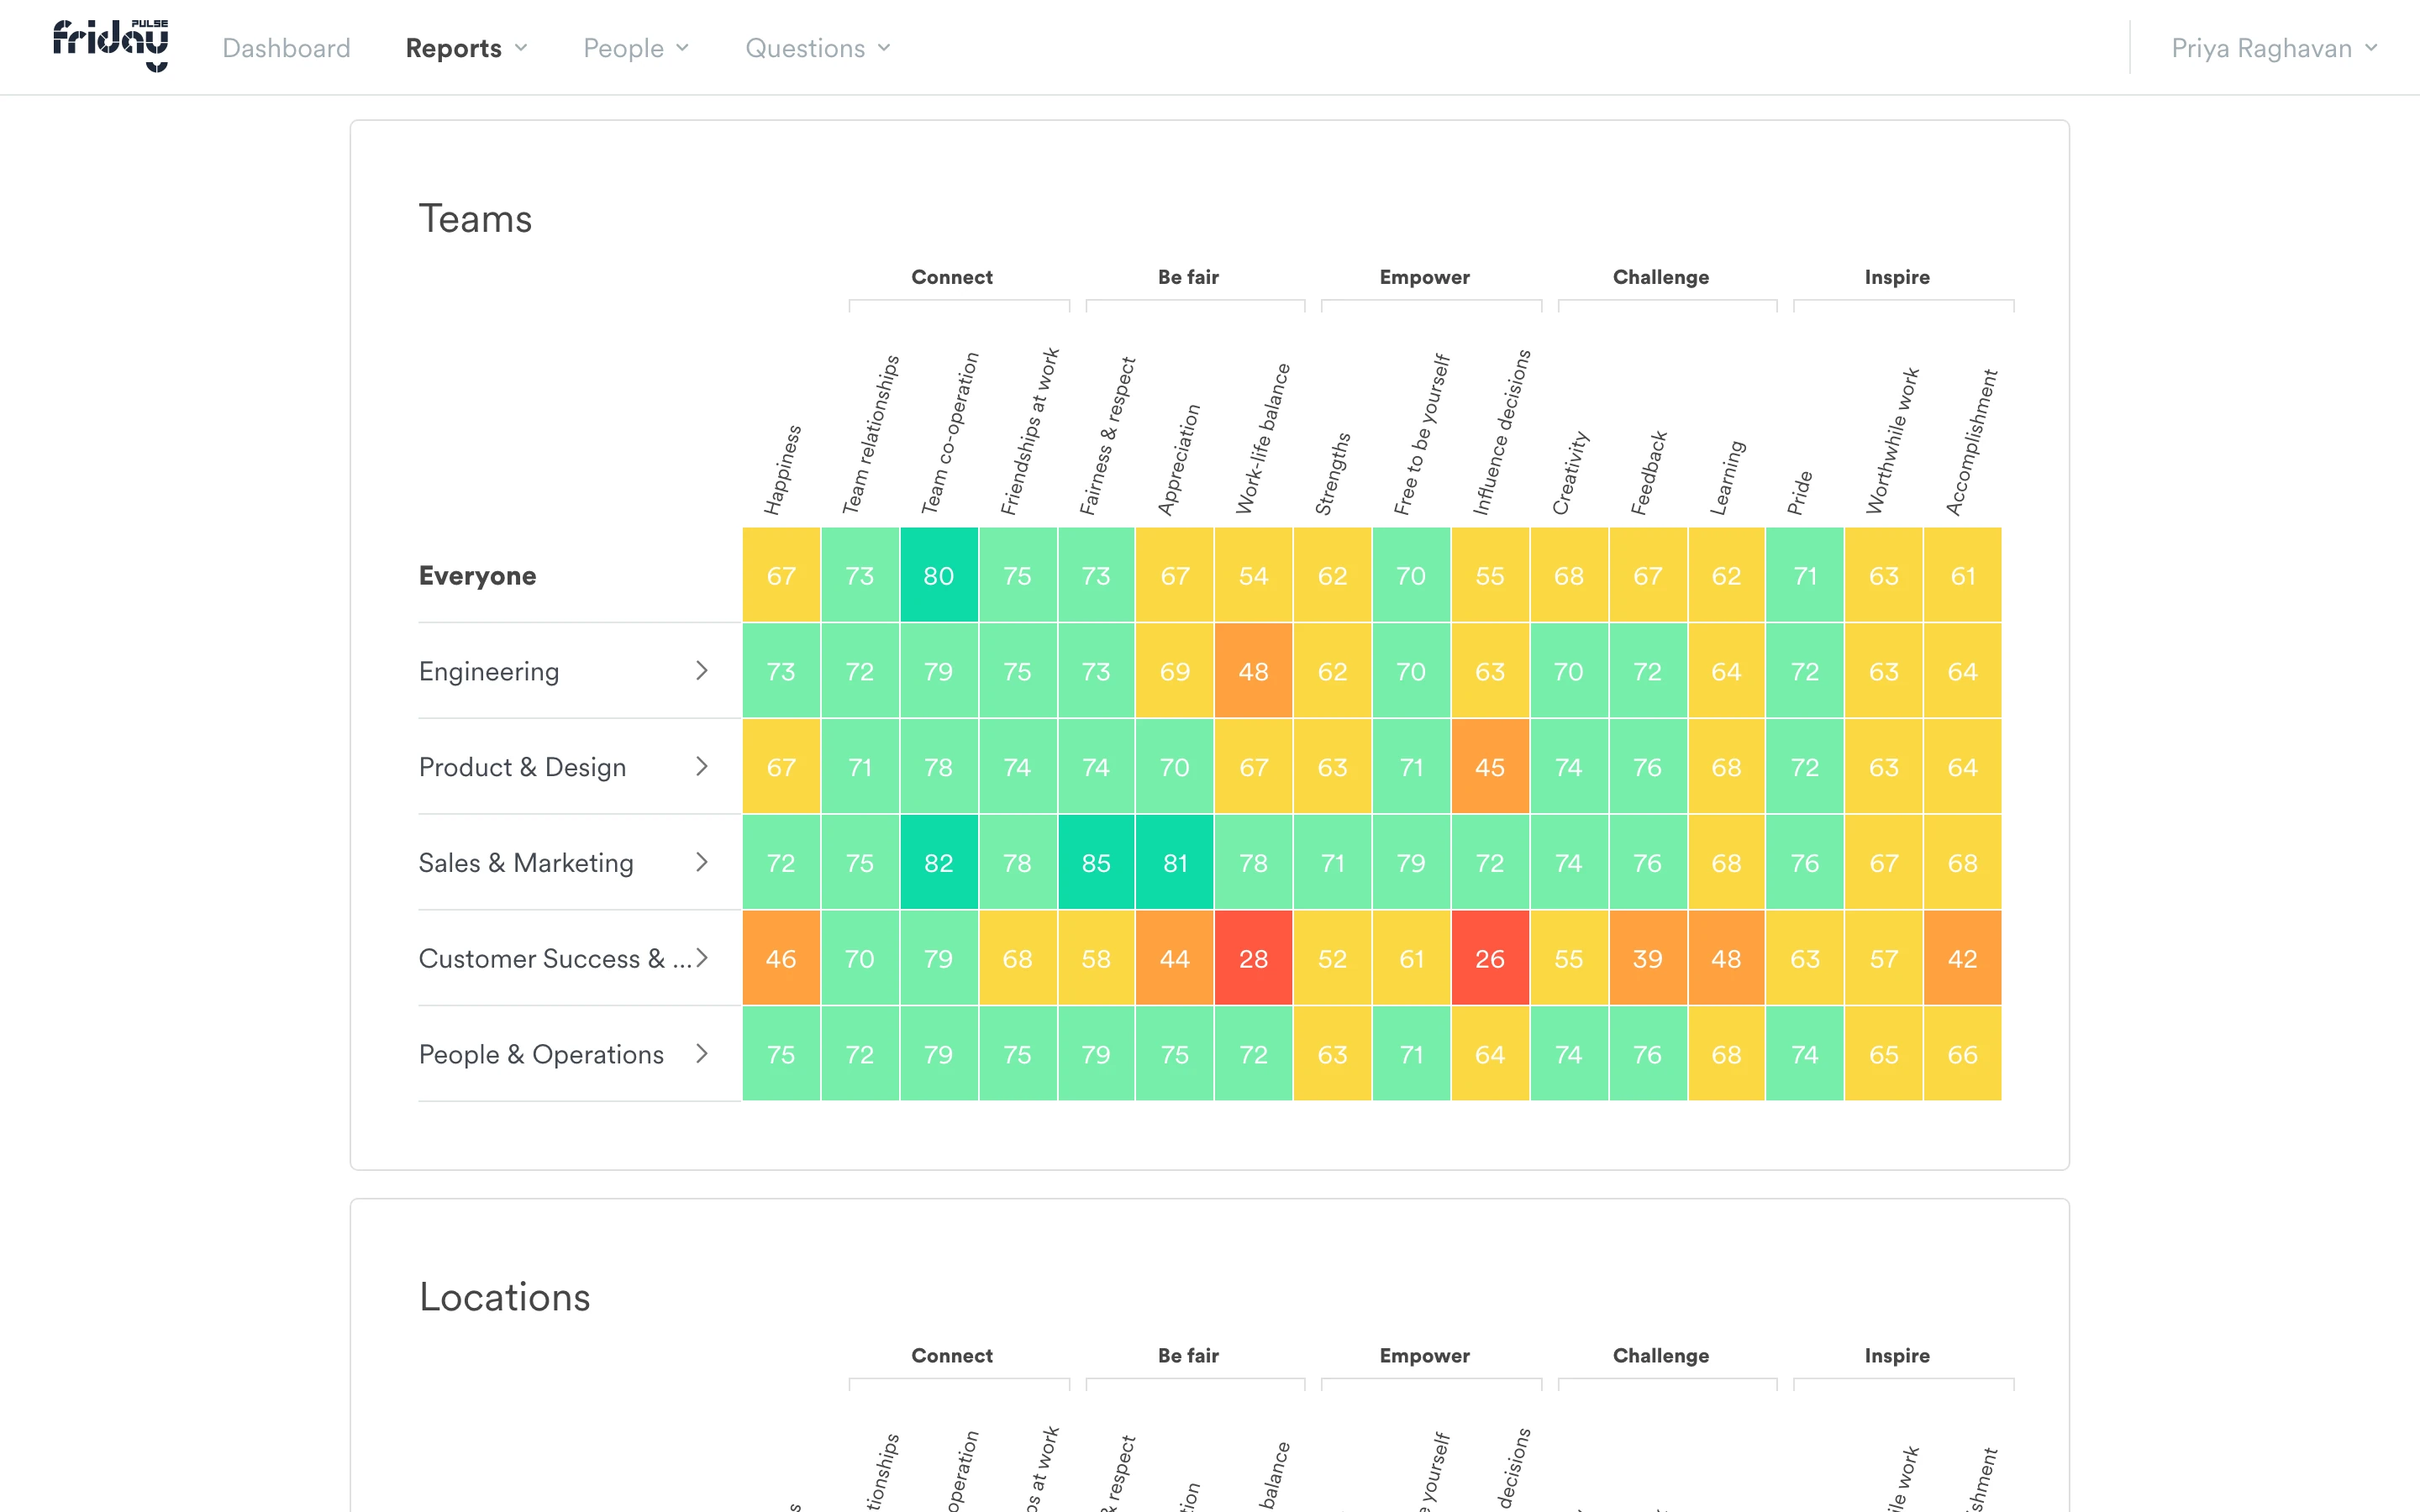Click Sales & Marketing Appreciation score 81

tap(1175, 863)
